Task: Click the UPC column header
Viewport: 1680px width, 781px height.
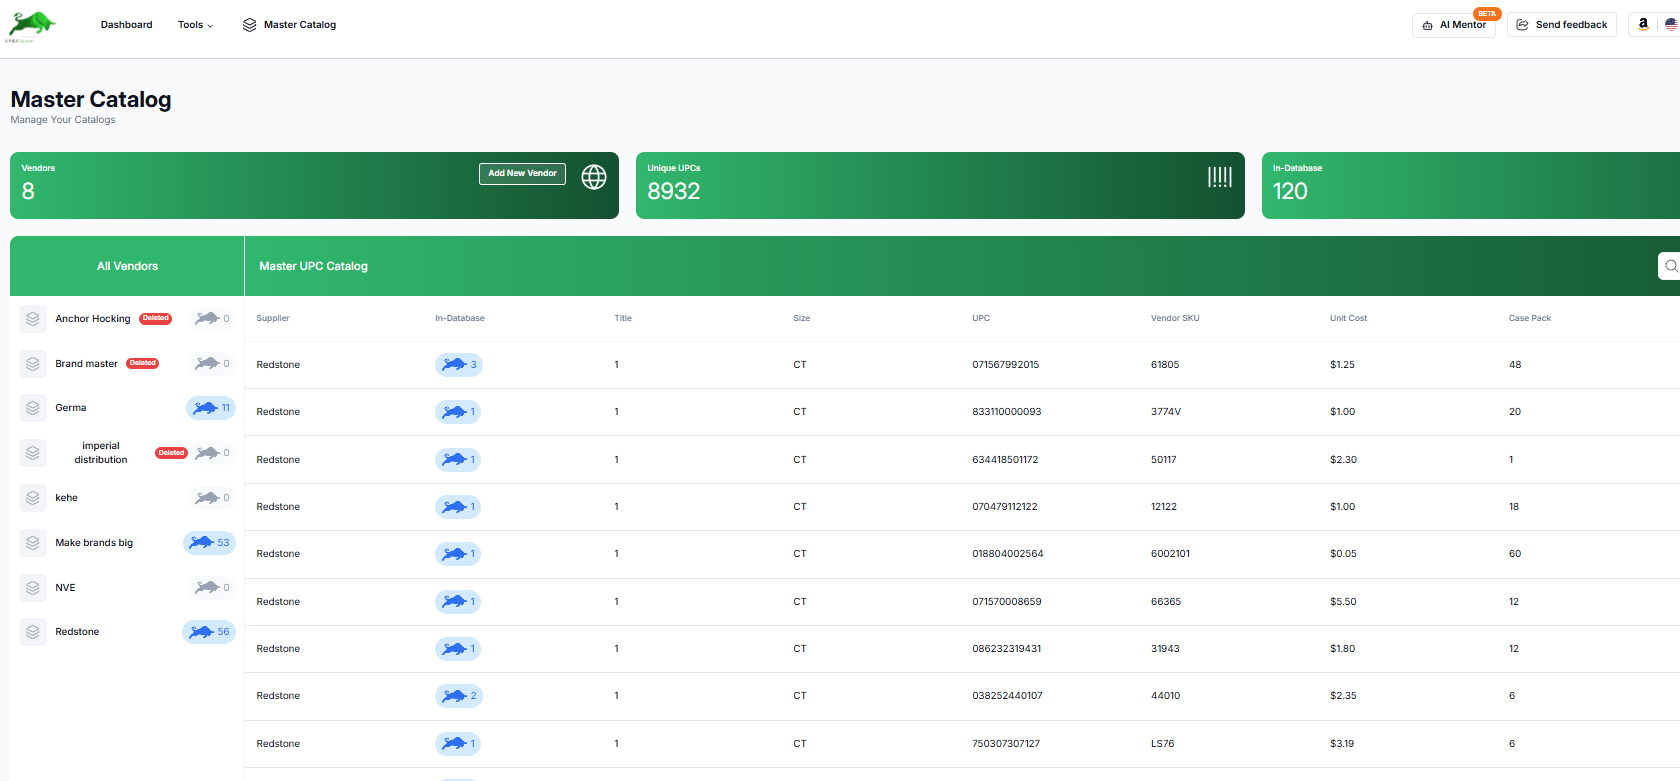Action: [x=981, y=318]
